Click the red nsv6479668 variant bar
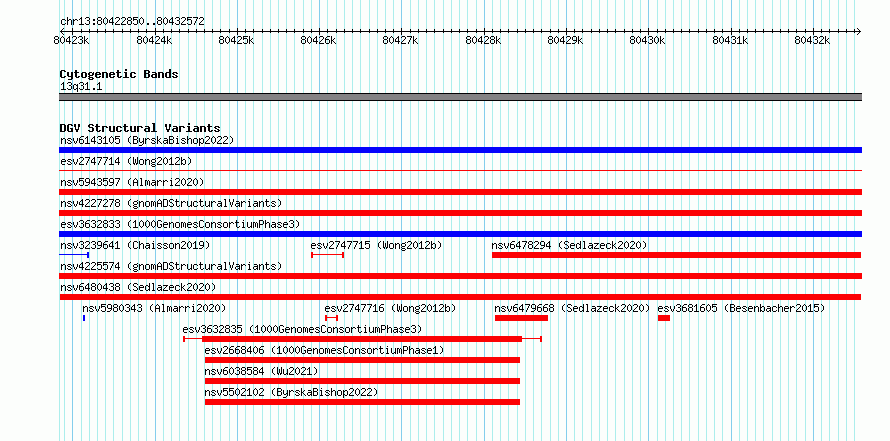890x441 pixels. (521, 318)
